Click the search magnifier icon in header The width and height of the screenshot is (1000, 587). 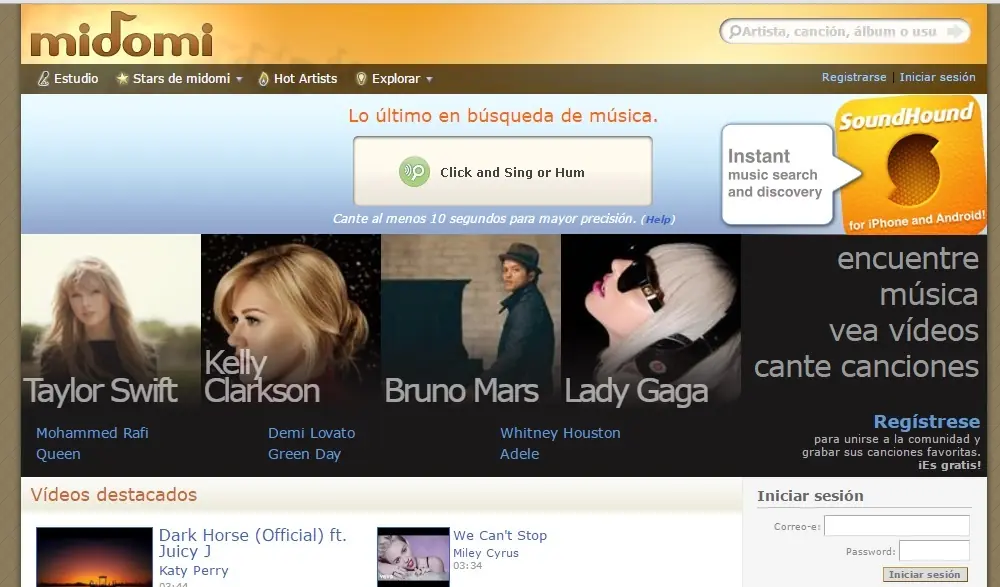click(x=735, y=31)
